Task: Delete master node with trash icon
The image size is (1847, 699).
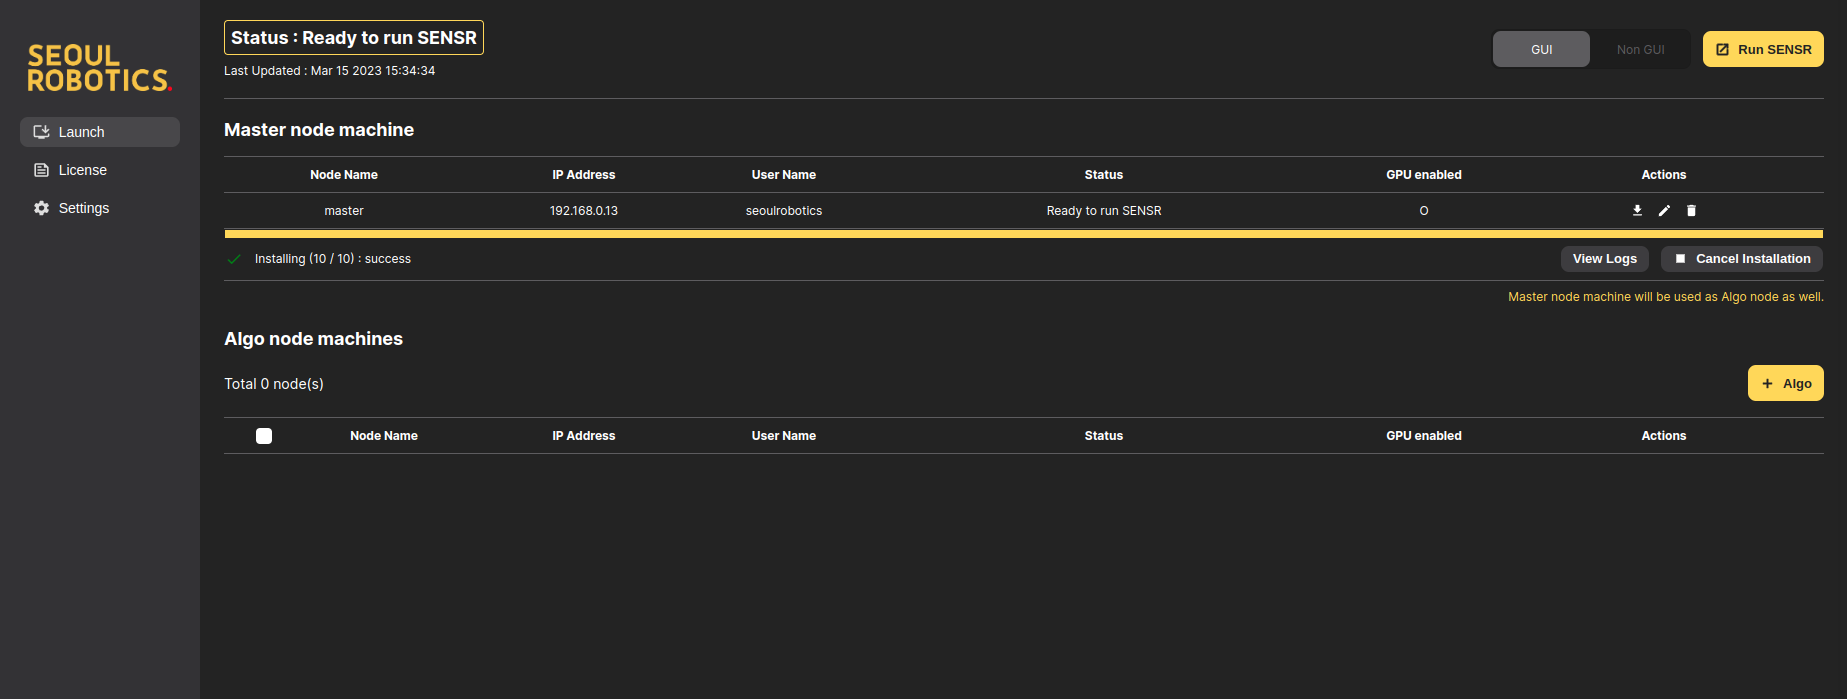Action: pyautogui.click(x=1691, y=210)
